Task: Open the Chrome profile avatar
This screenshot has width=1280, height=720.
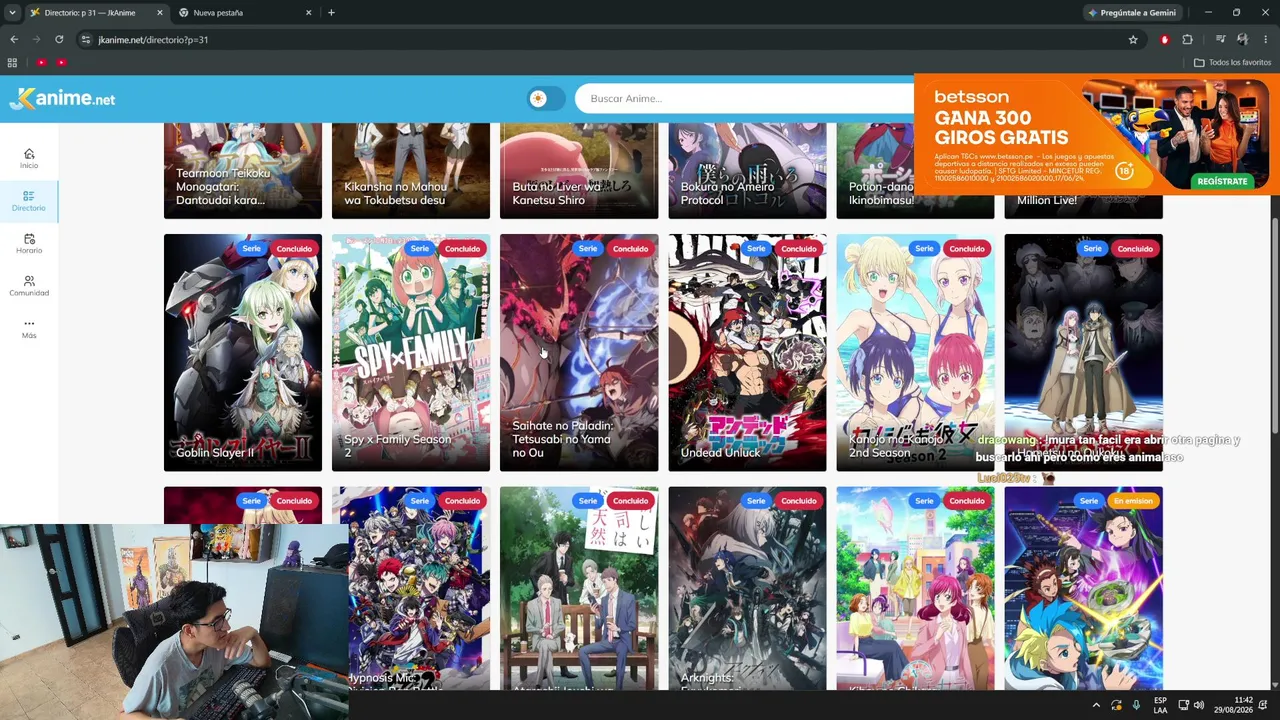Action: coord(1242,40)
